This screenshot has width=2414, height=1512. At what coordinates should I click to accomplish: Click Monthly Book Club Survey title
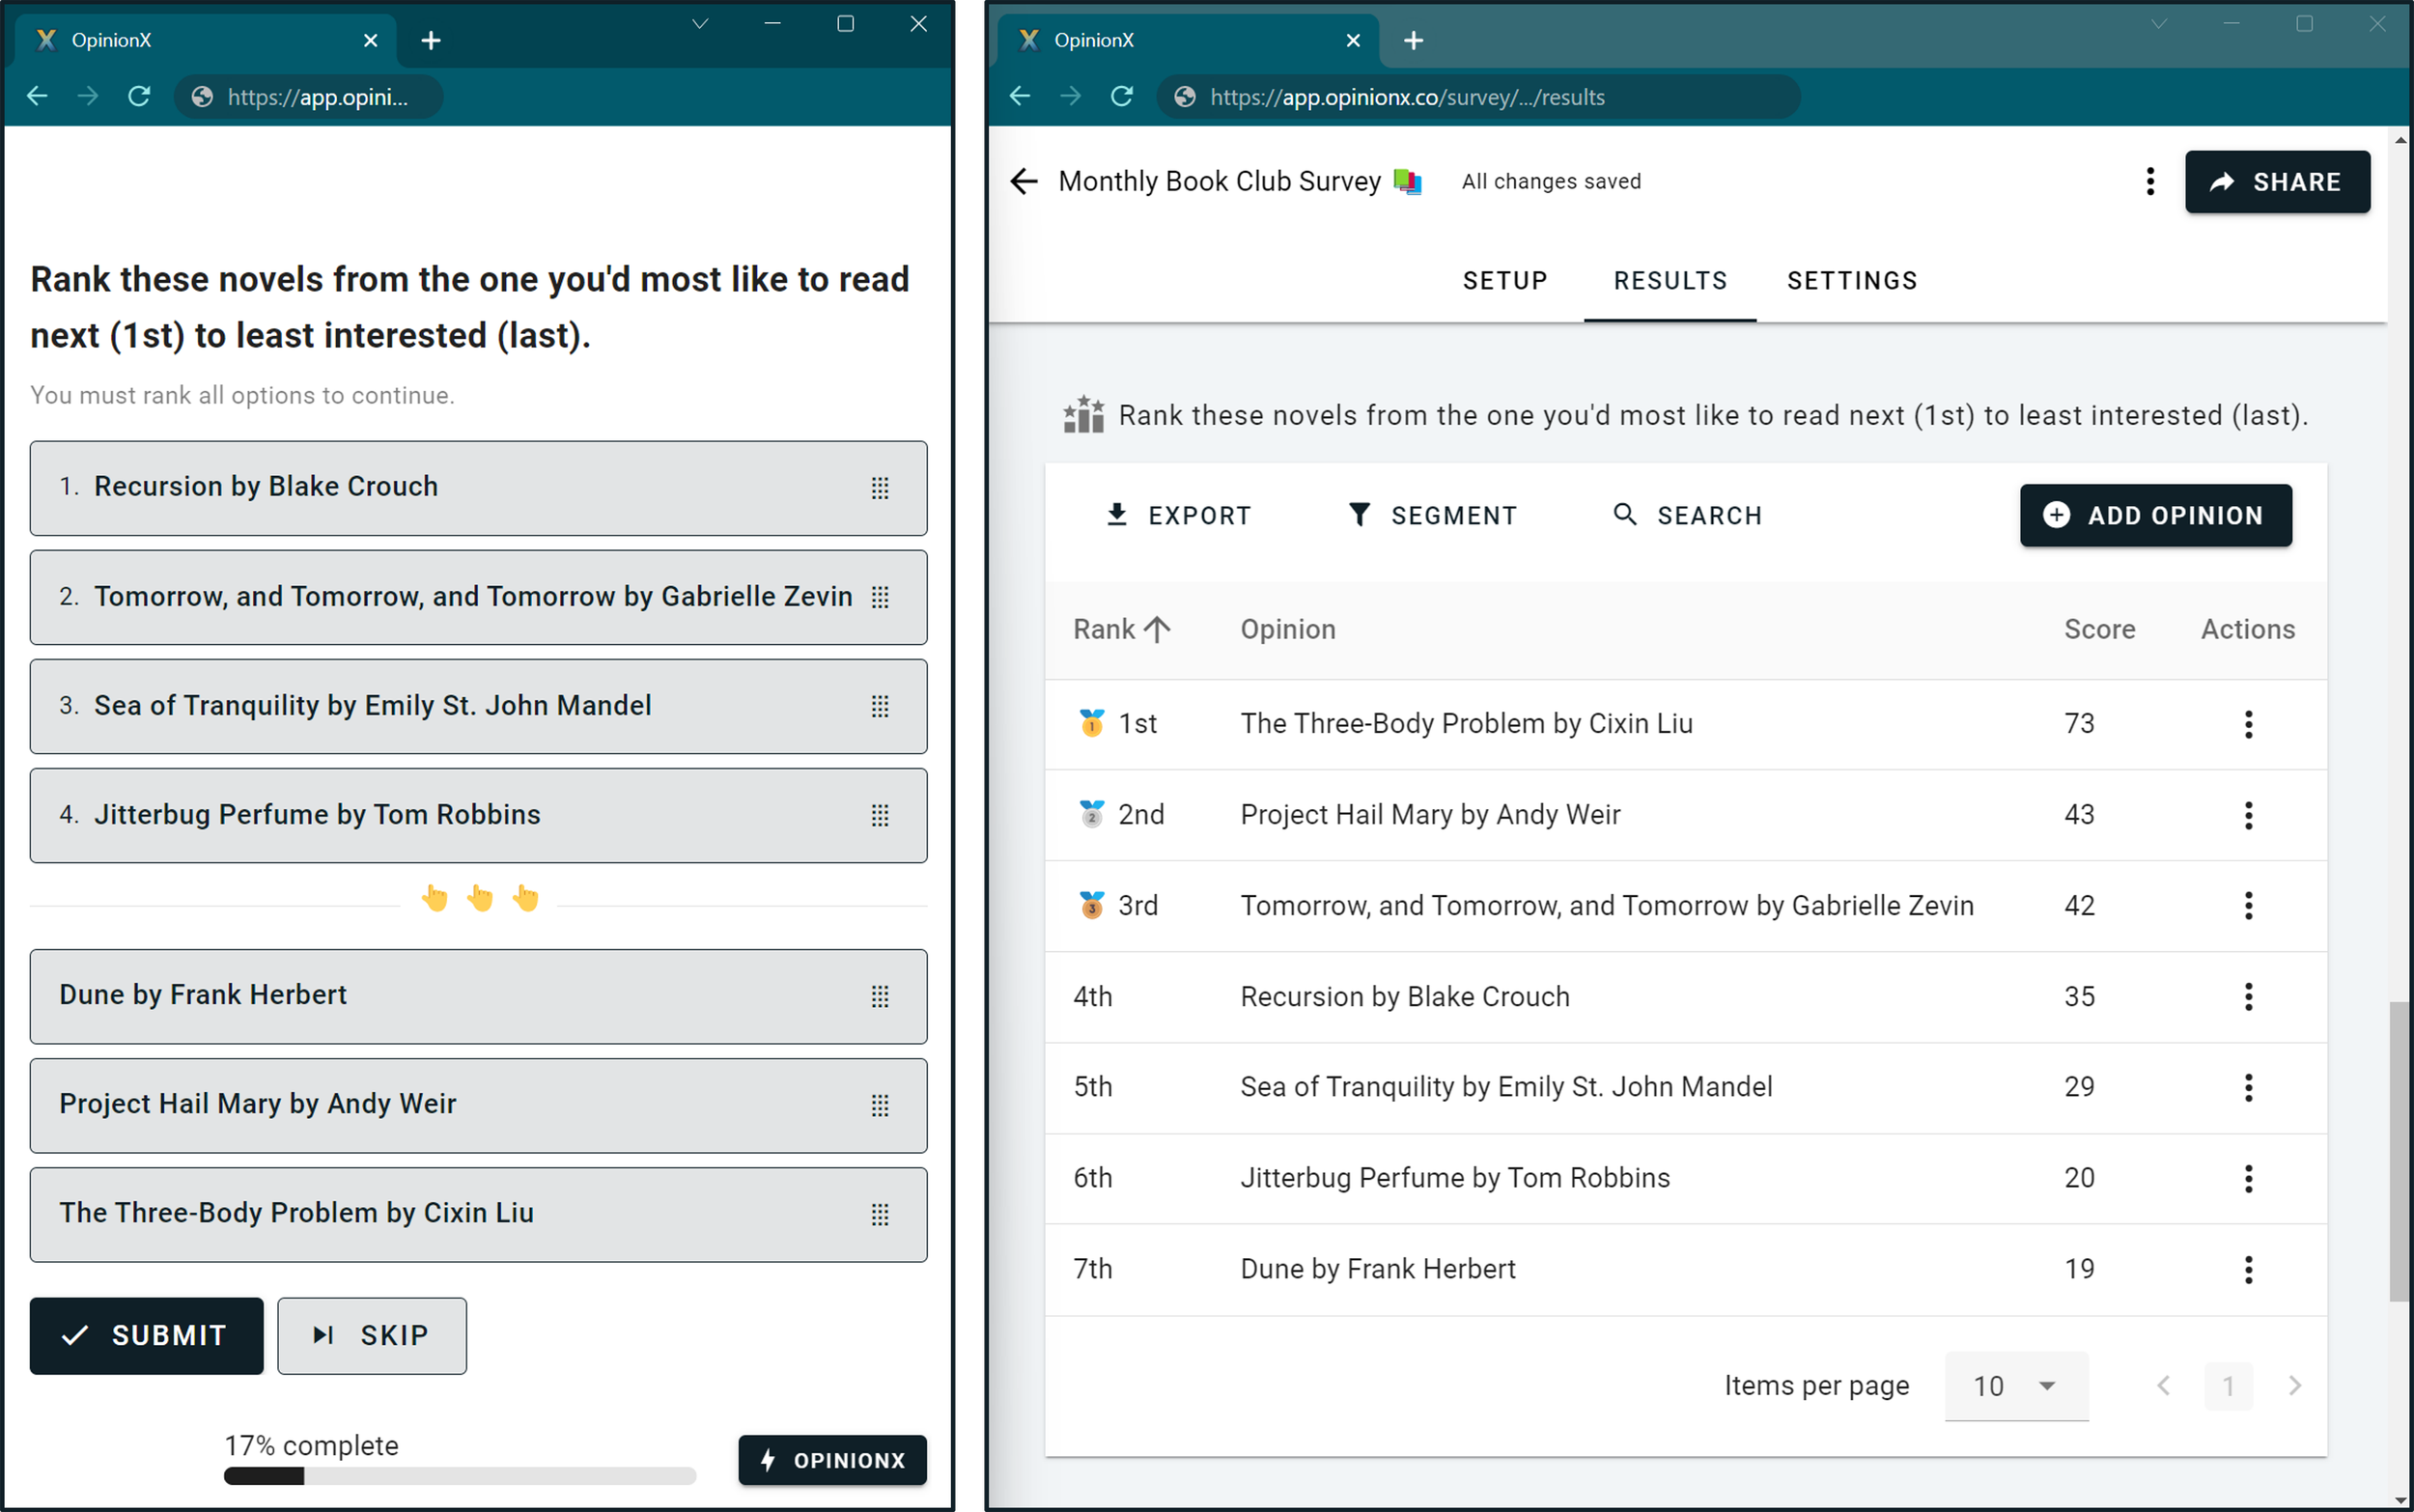[x=1219, y=181]
